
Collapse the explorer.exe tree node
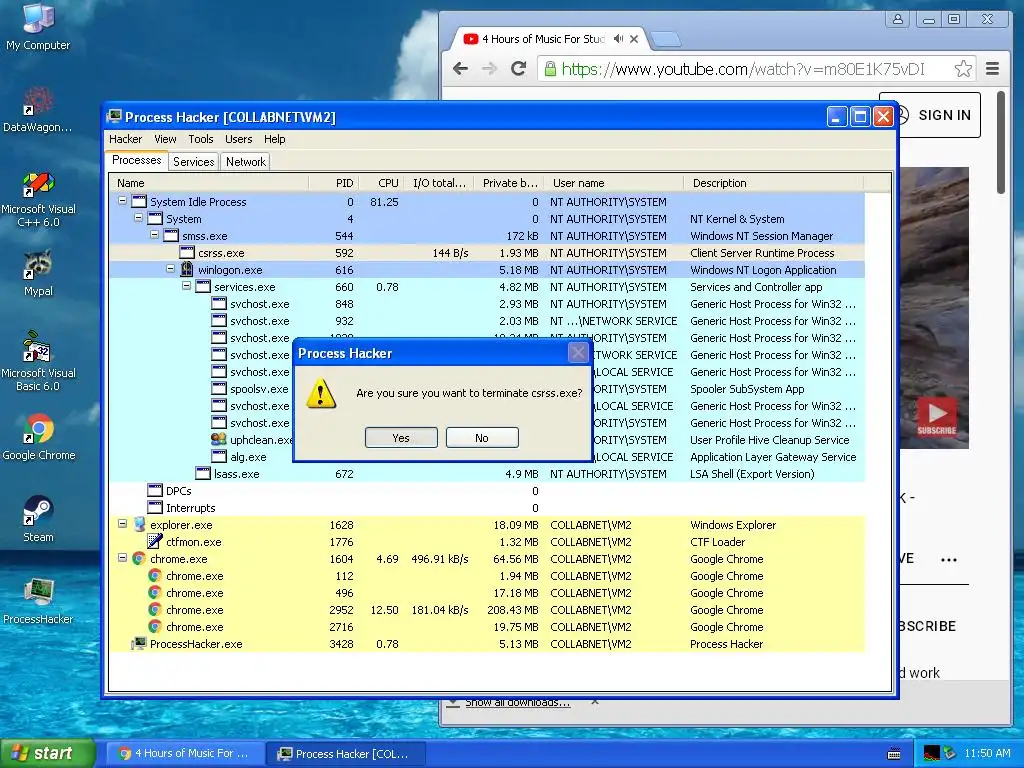pyautogui.click(x=122, y=524)
